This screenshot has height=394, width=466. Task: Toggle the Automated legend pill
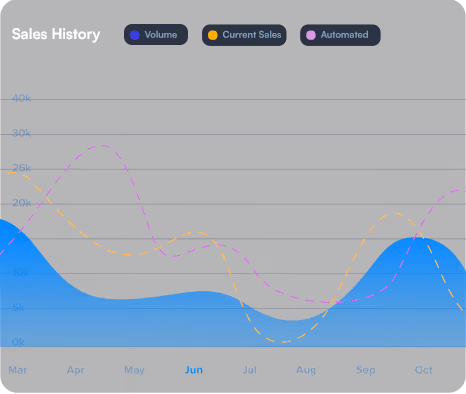click(x=340, y=35)
